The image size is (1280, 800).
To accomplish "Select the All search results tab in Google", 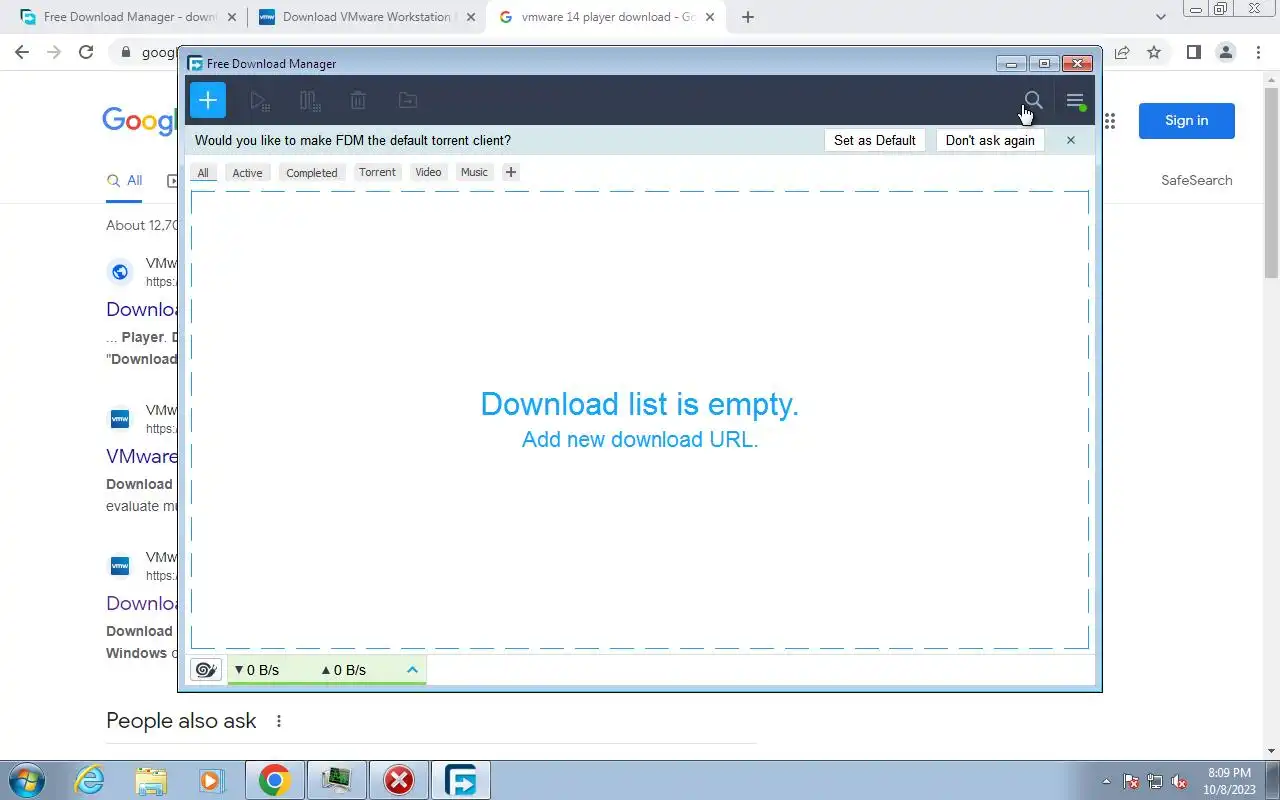I will coord(125,181).
